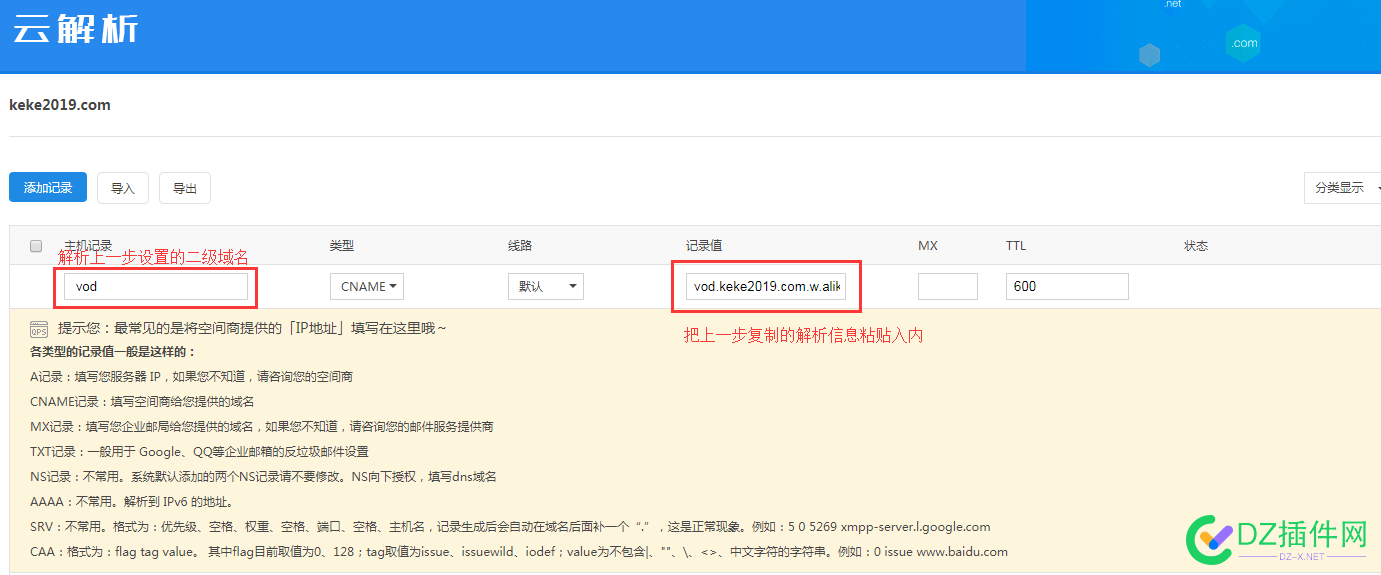This screenshot has width=1381, height=575.
Task: Click the TXT记录 hint line
Action: coord(199,452)
